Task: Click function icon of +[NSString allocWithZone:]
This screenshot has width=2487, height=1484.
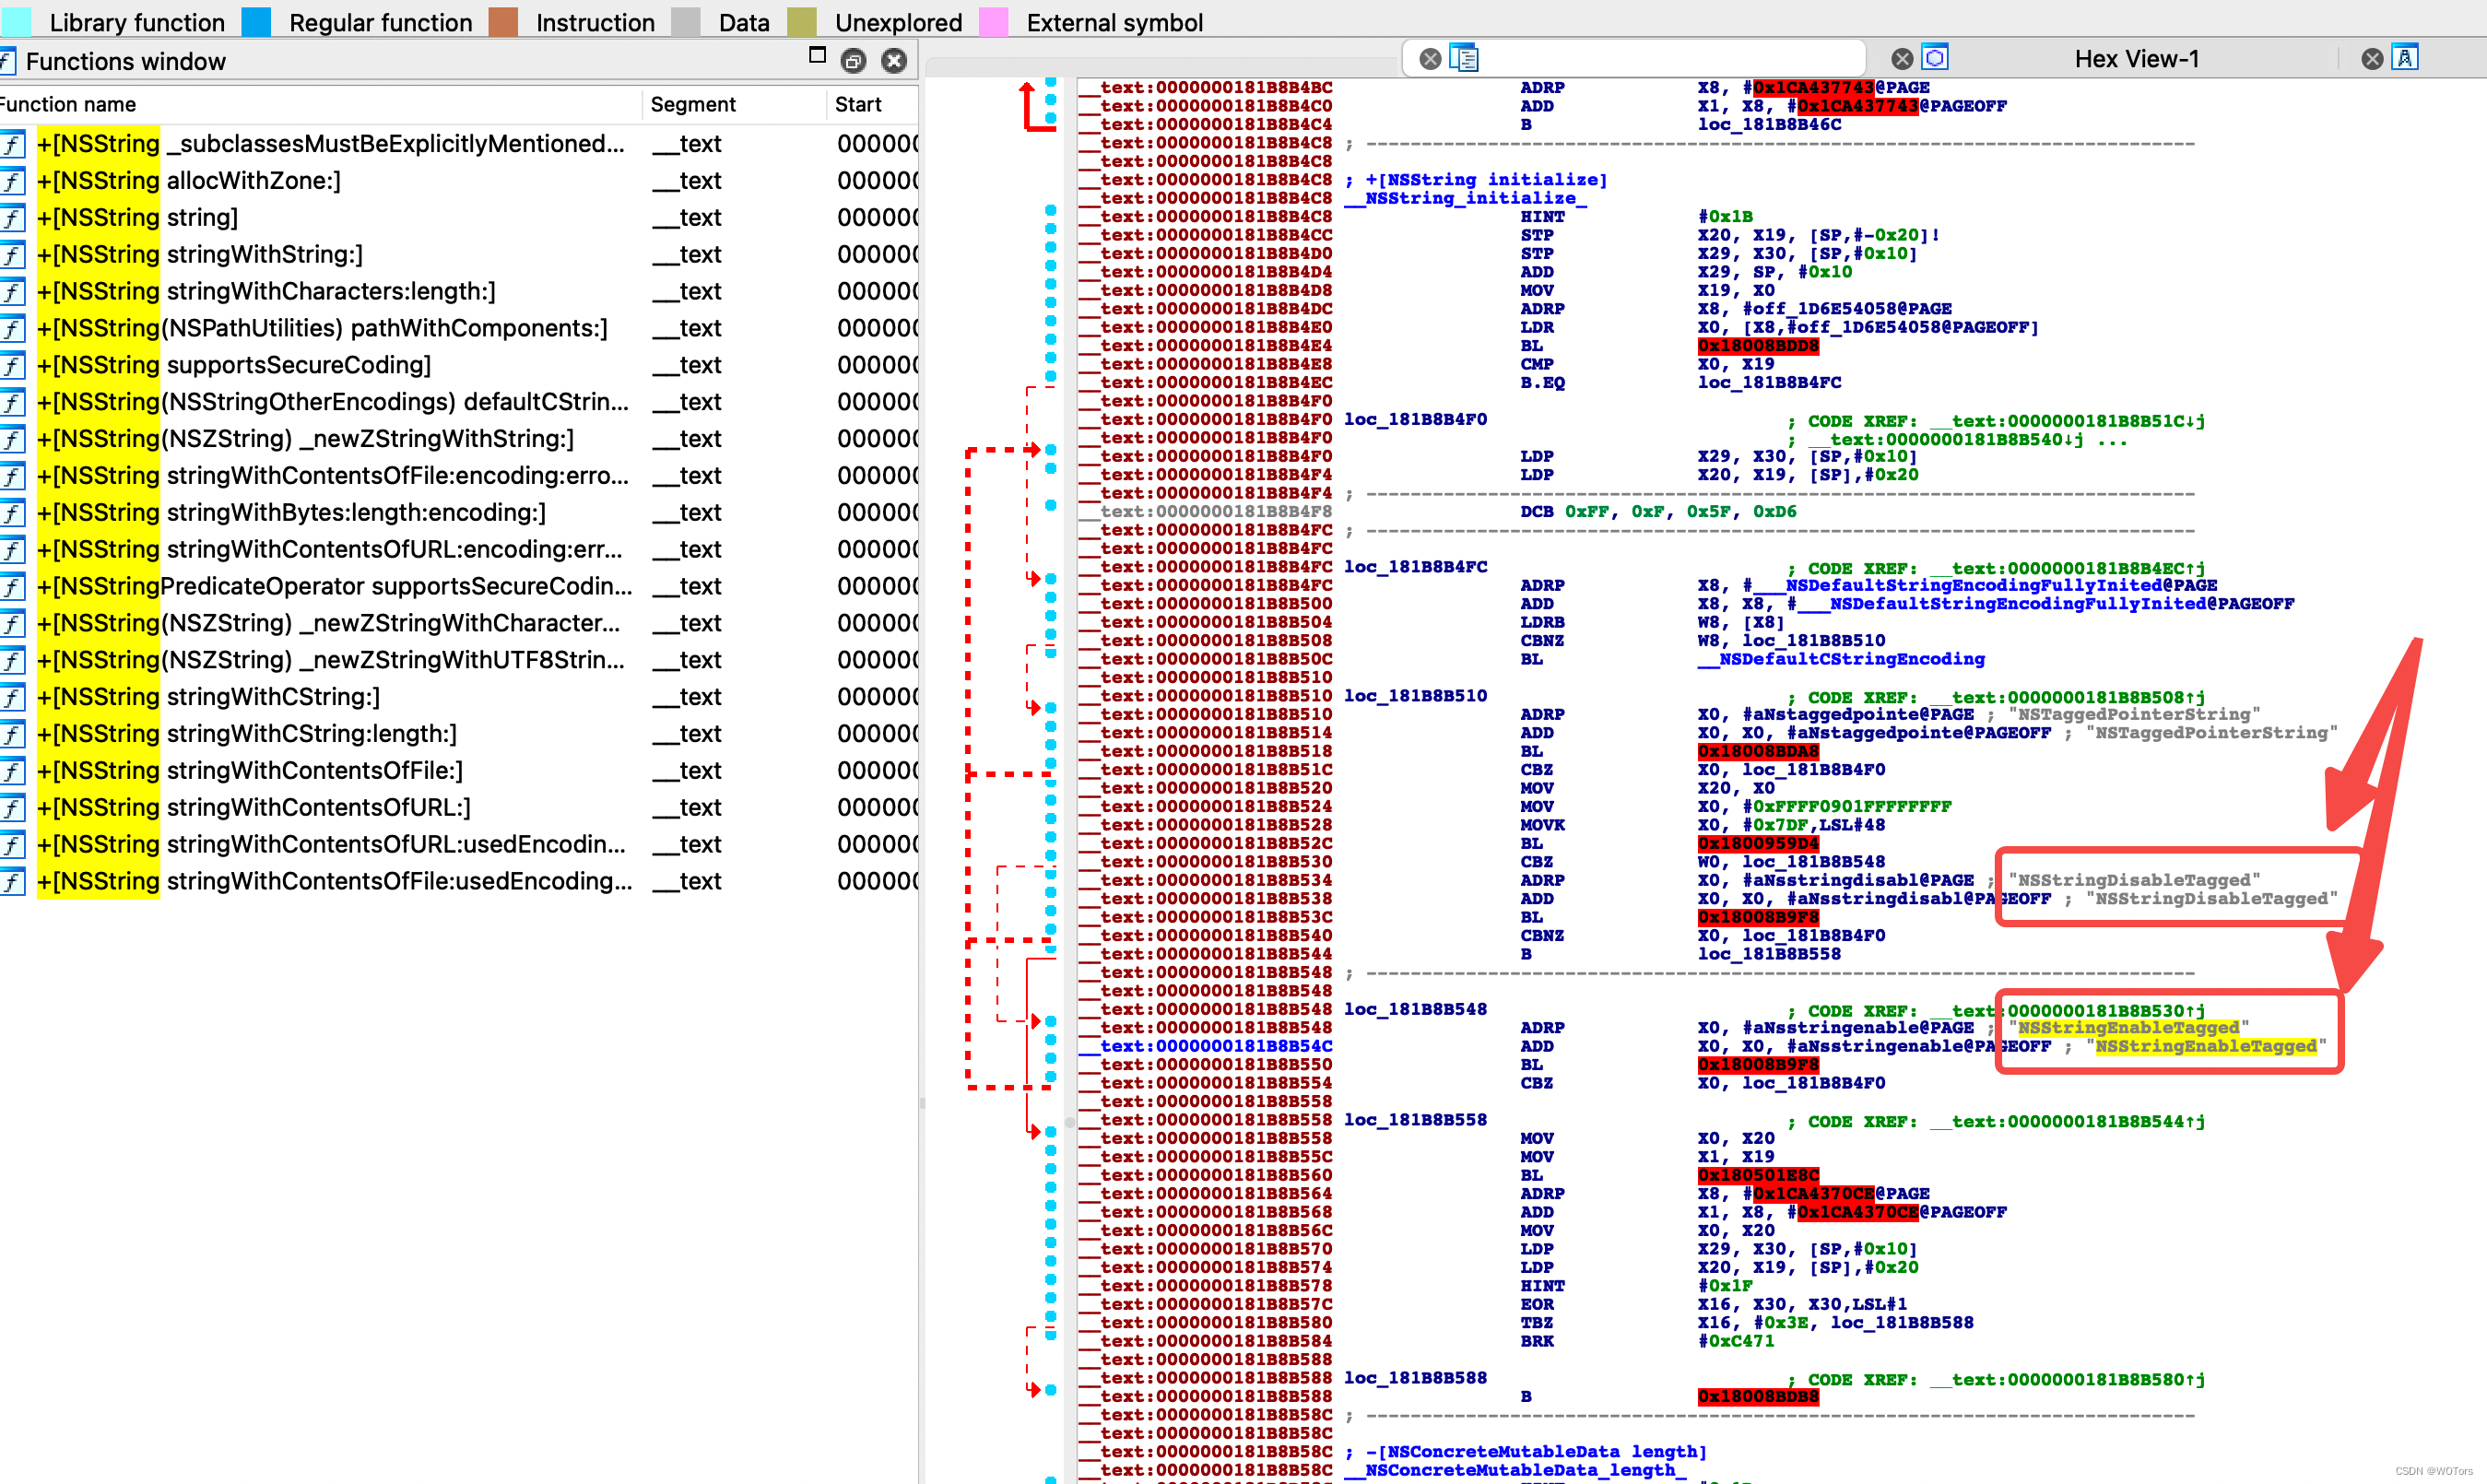Action: (12, 181)
